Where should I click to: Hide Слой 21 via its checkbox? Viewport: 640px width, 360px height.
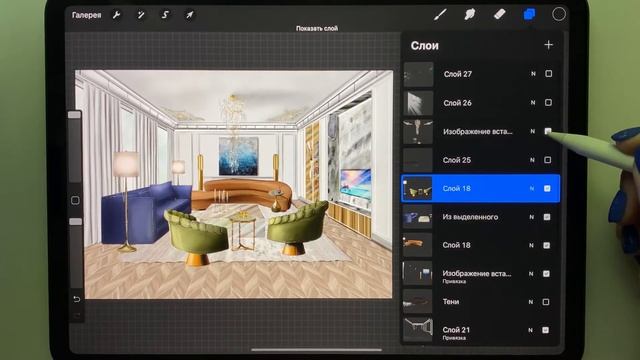click(545, 330)
